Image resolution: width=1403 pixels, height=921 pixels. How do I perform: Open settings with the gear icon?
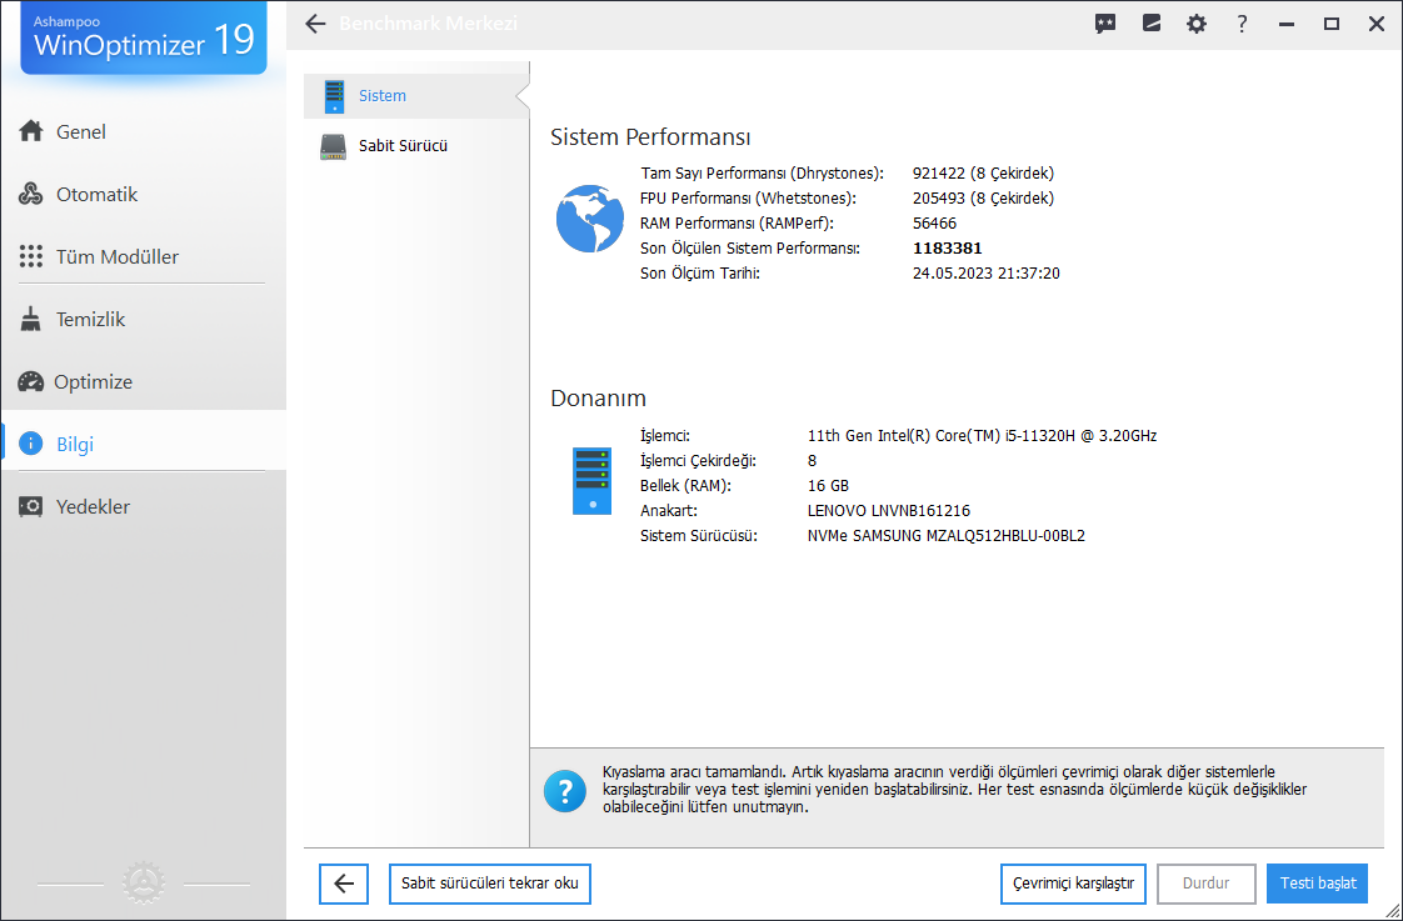1196,24
